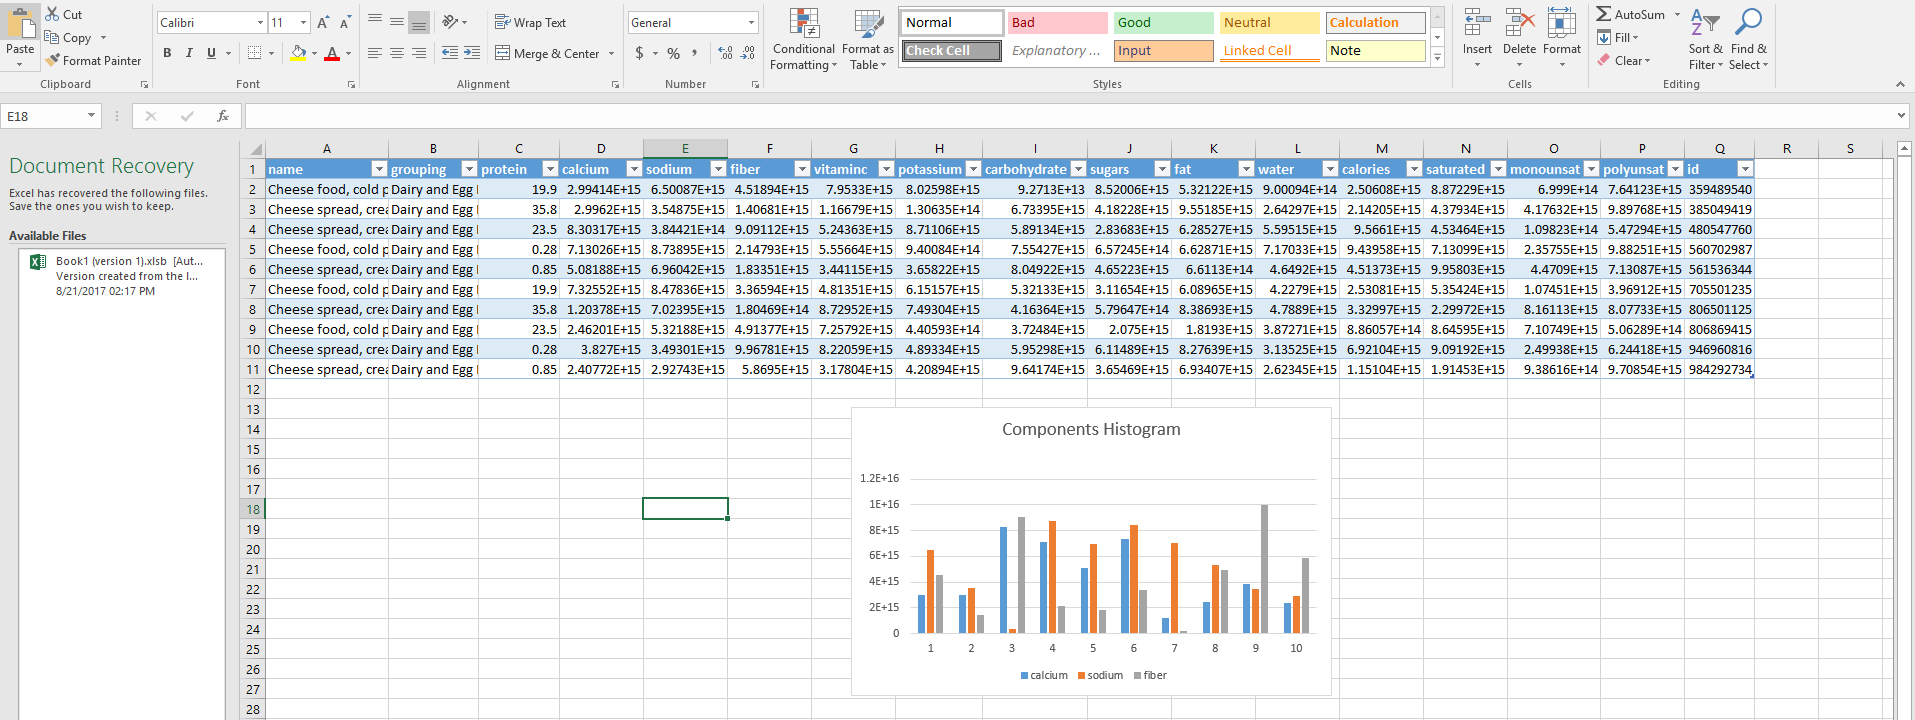Apply Percent Style number format
This screenshot has width=1915, height=720.
coord(674,53)
